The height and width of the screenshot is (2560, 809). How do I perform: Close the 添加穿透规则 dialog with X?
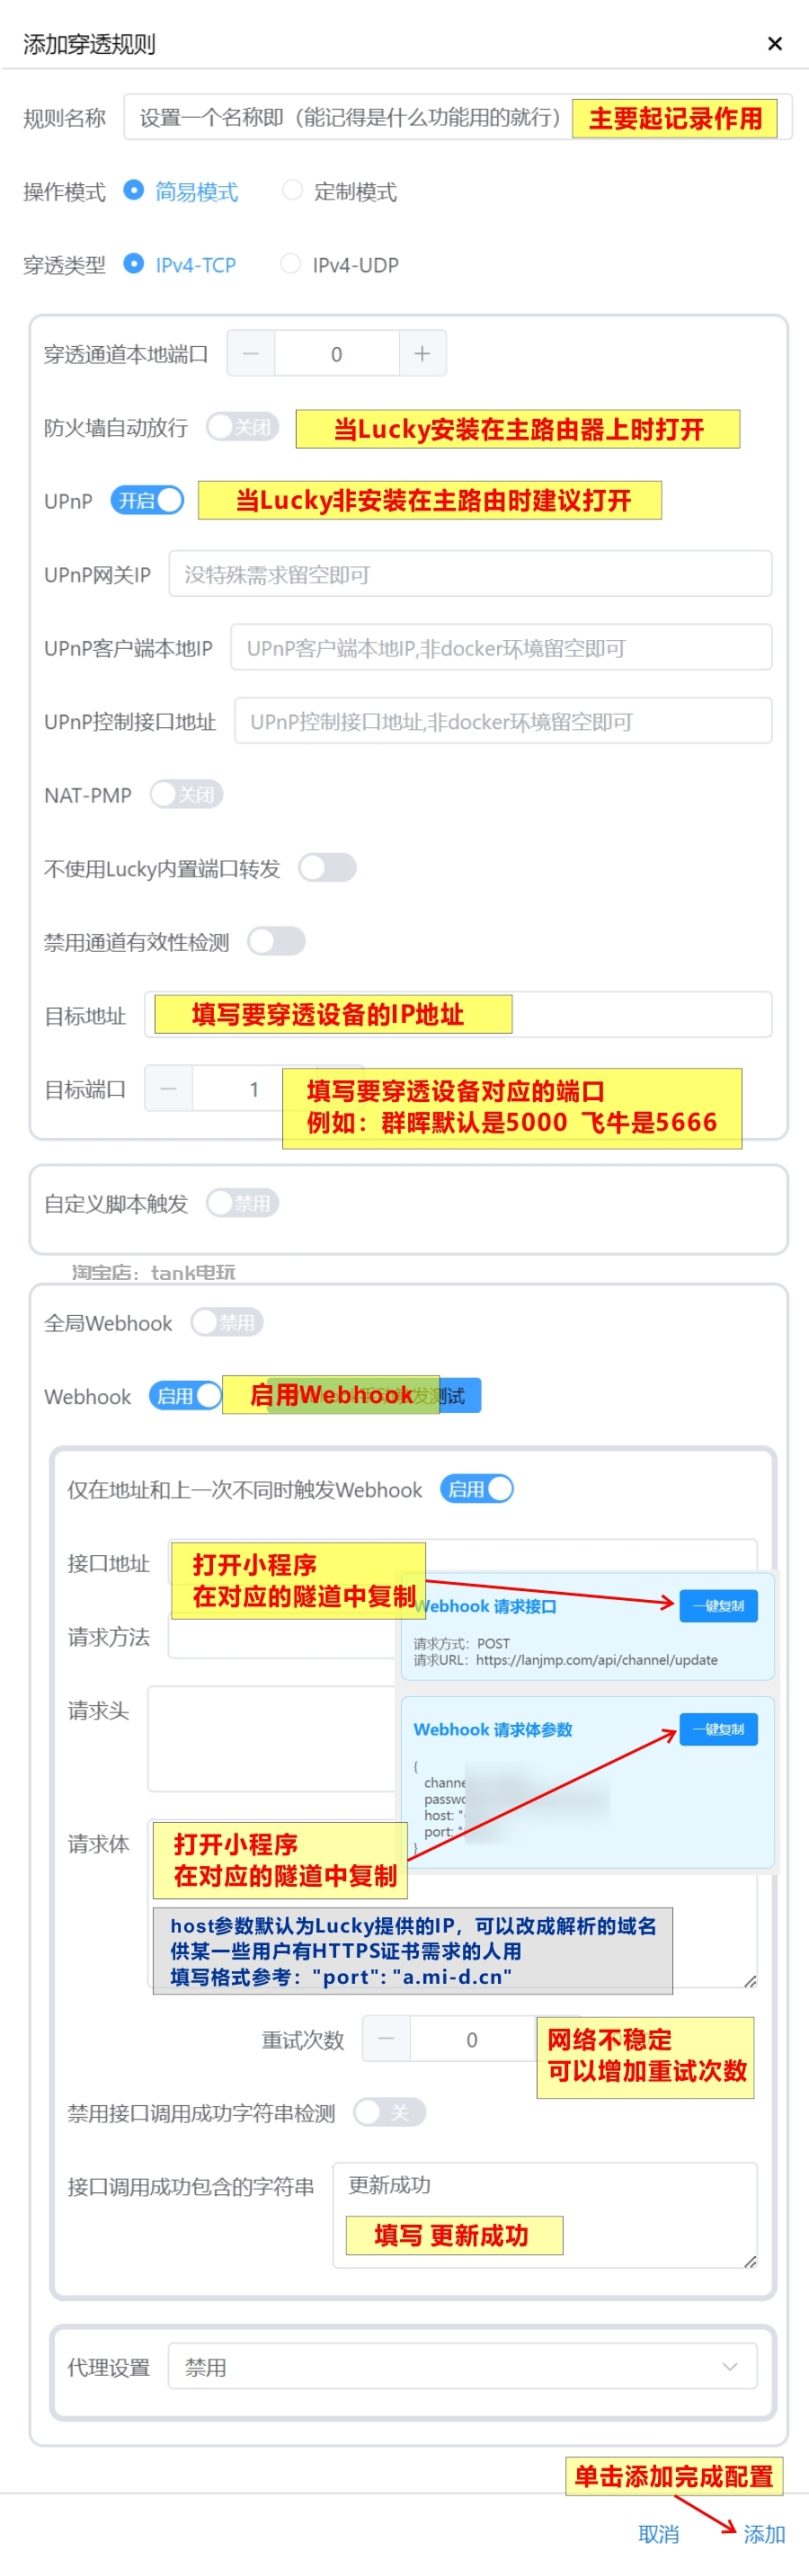pos(774,44)
